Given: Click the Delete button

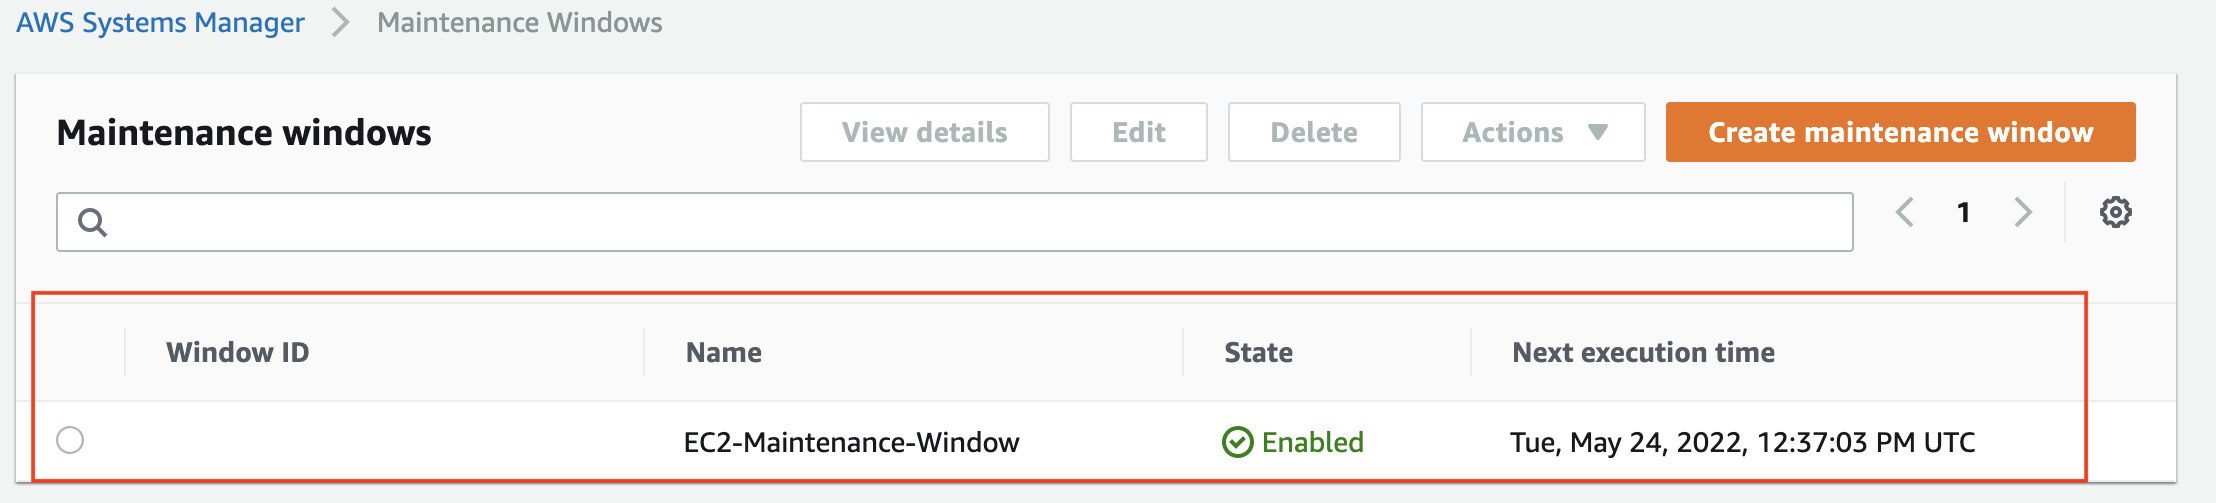Looking at the screenshot, I should click(x=1314, y=132).
